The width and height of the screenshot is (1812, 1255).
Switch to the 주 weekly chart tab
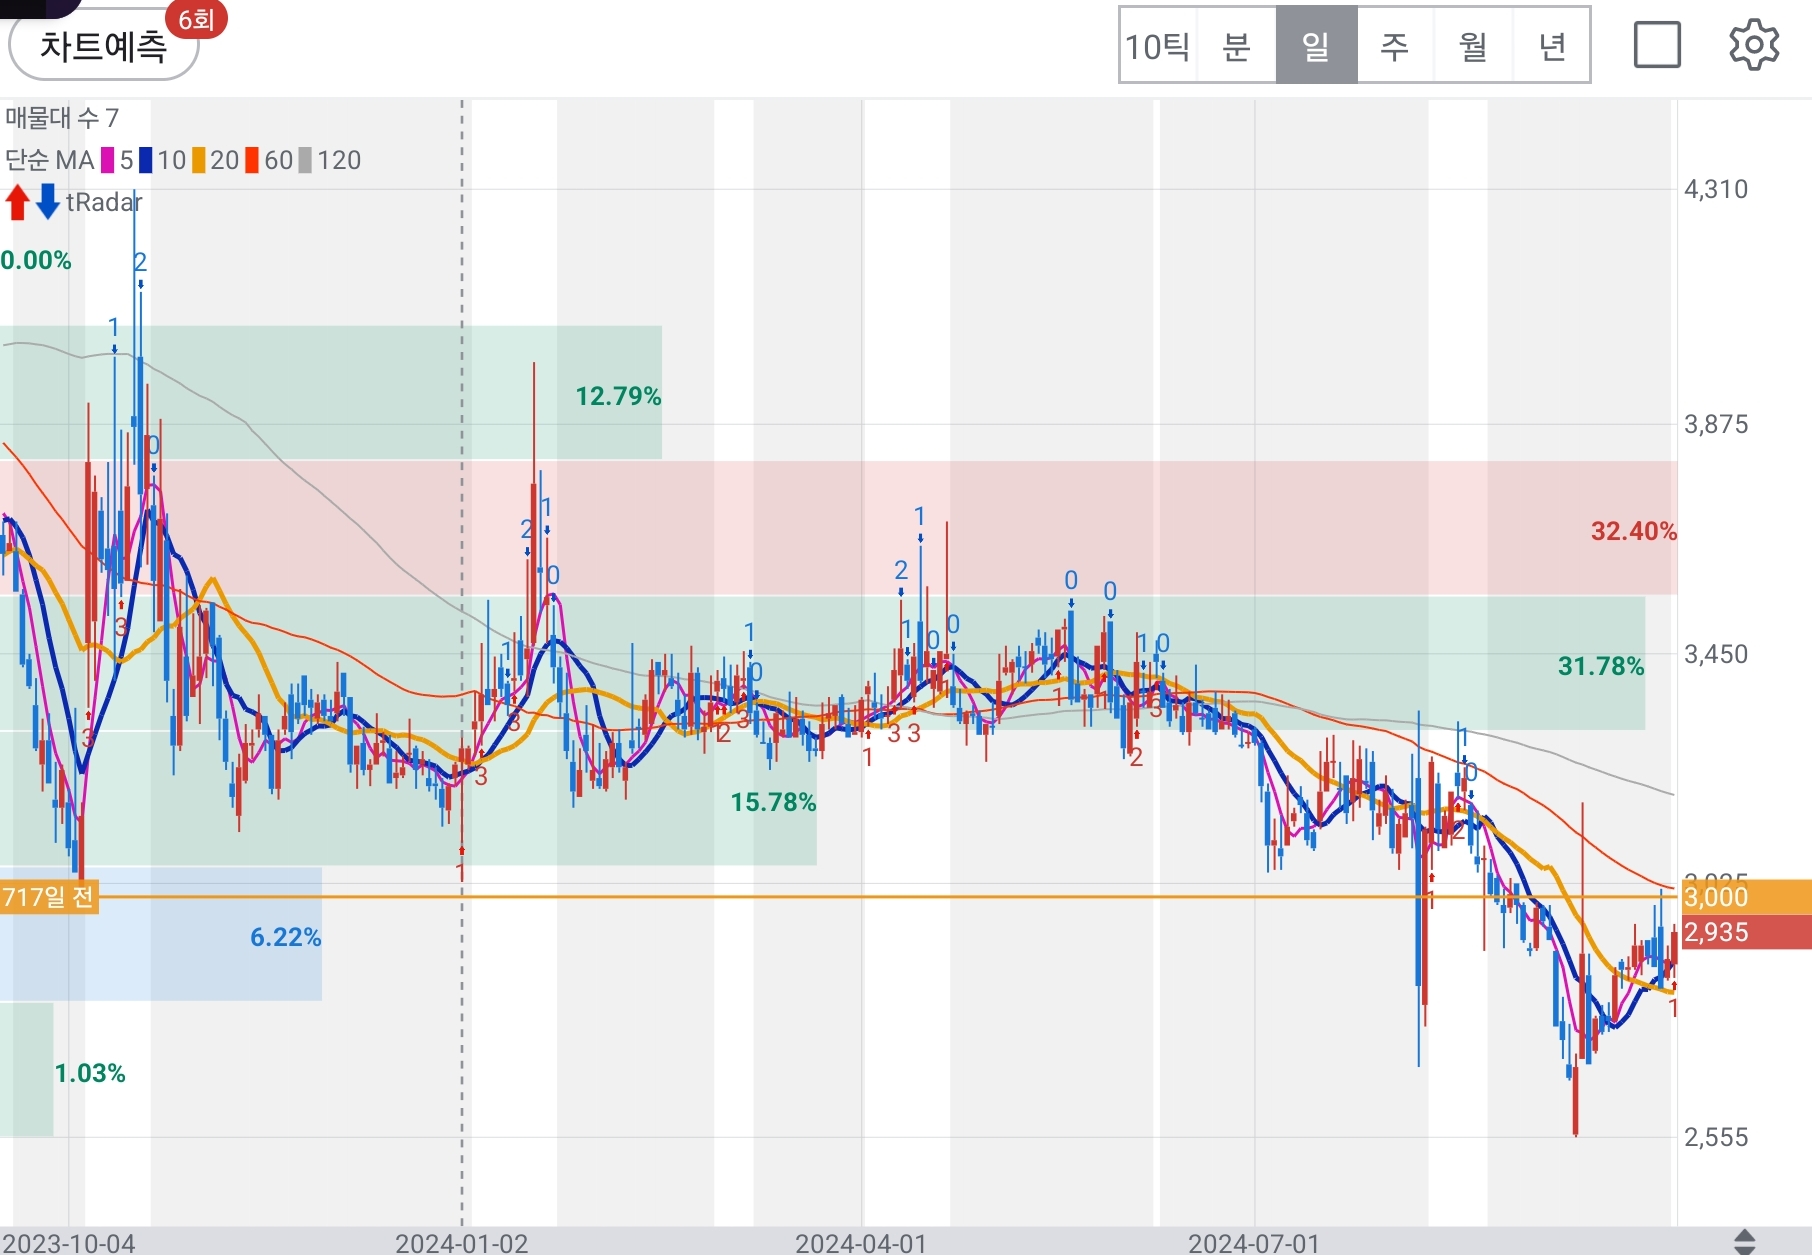pos(1395,46)
